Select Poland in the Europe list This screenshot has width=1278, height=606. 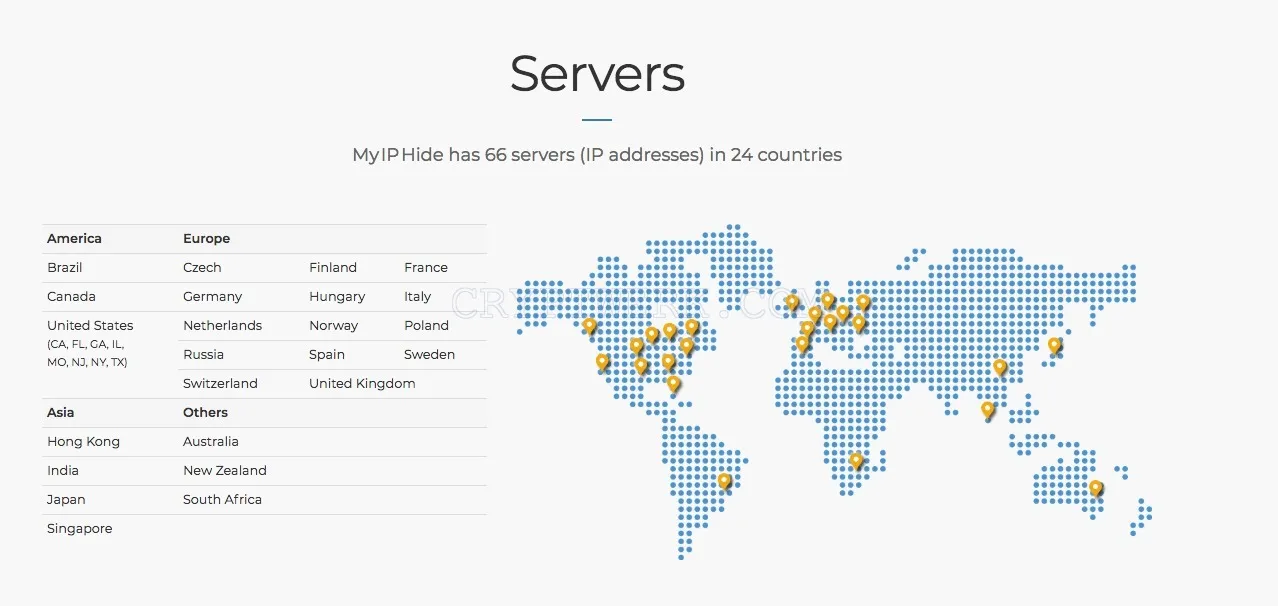(x=427, y=326)
